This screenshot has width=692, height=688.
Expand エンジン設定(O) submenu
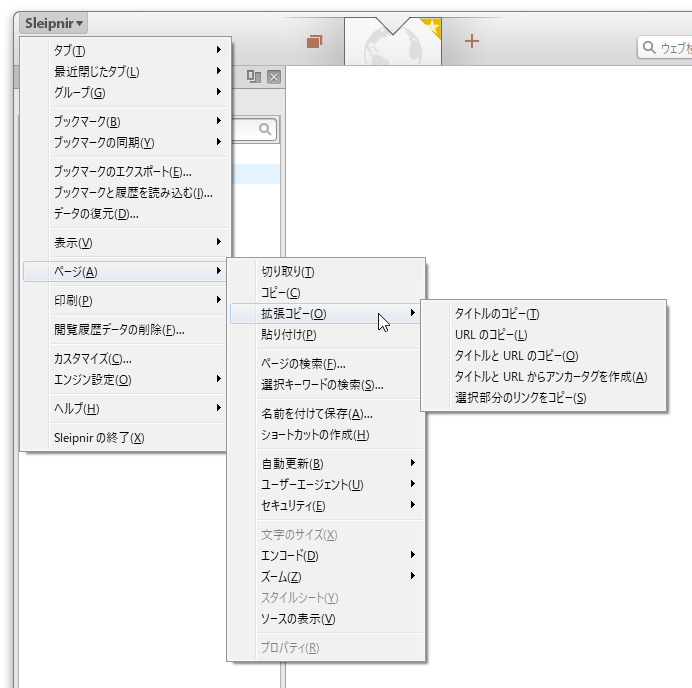point(125,380)
